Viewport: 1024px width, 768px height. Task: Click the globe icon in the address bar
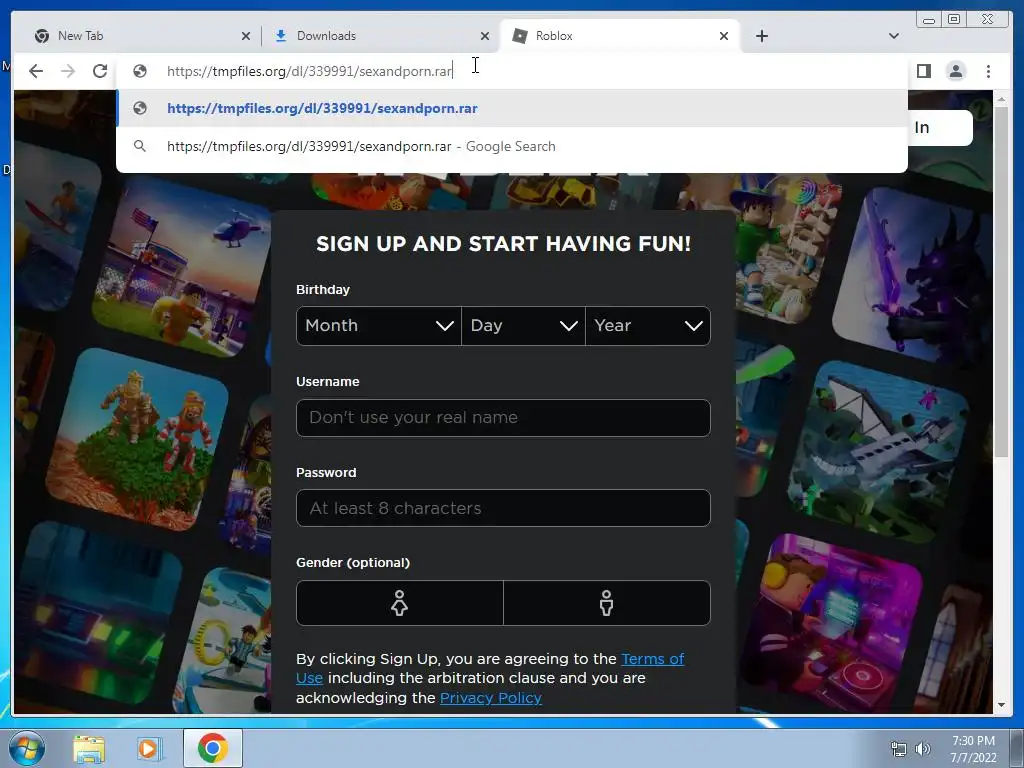pyautogui.click(x=140, y=71)
